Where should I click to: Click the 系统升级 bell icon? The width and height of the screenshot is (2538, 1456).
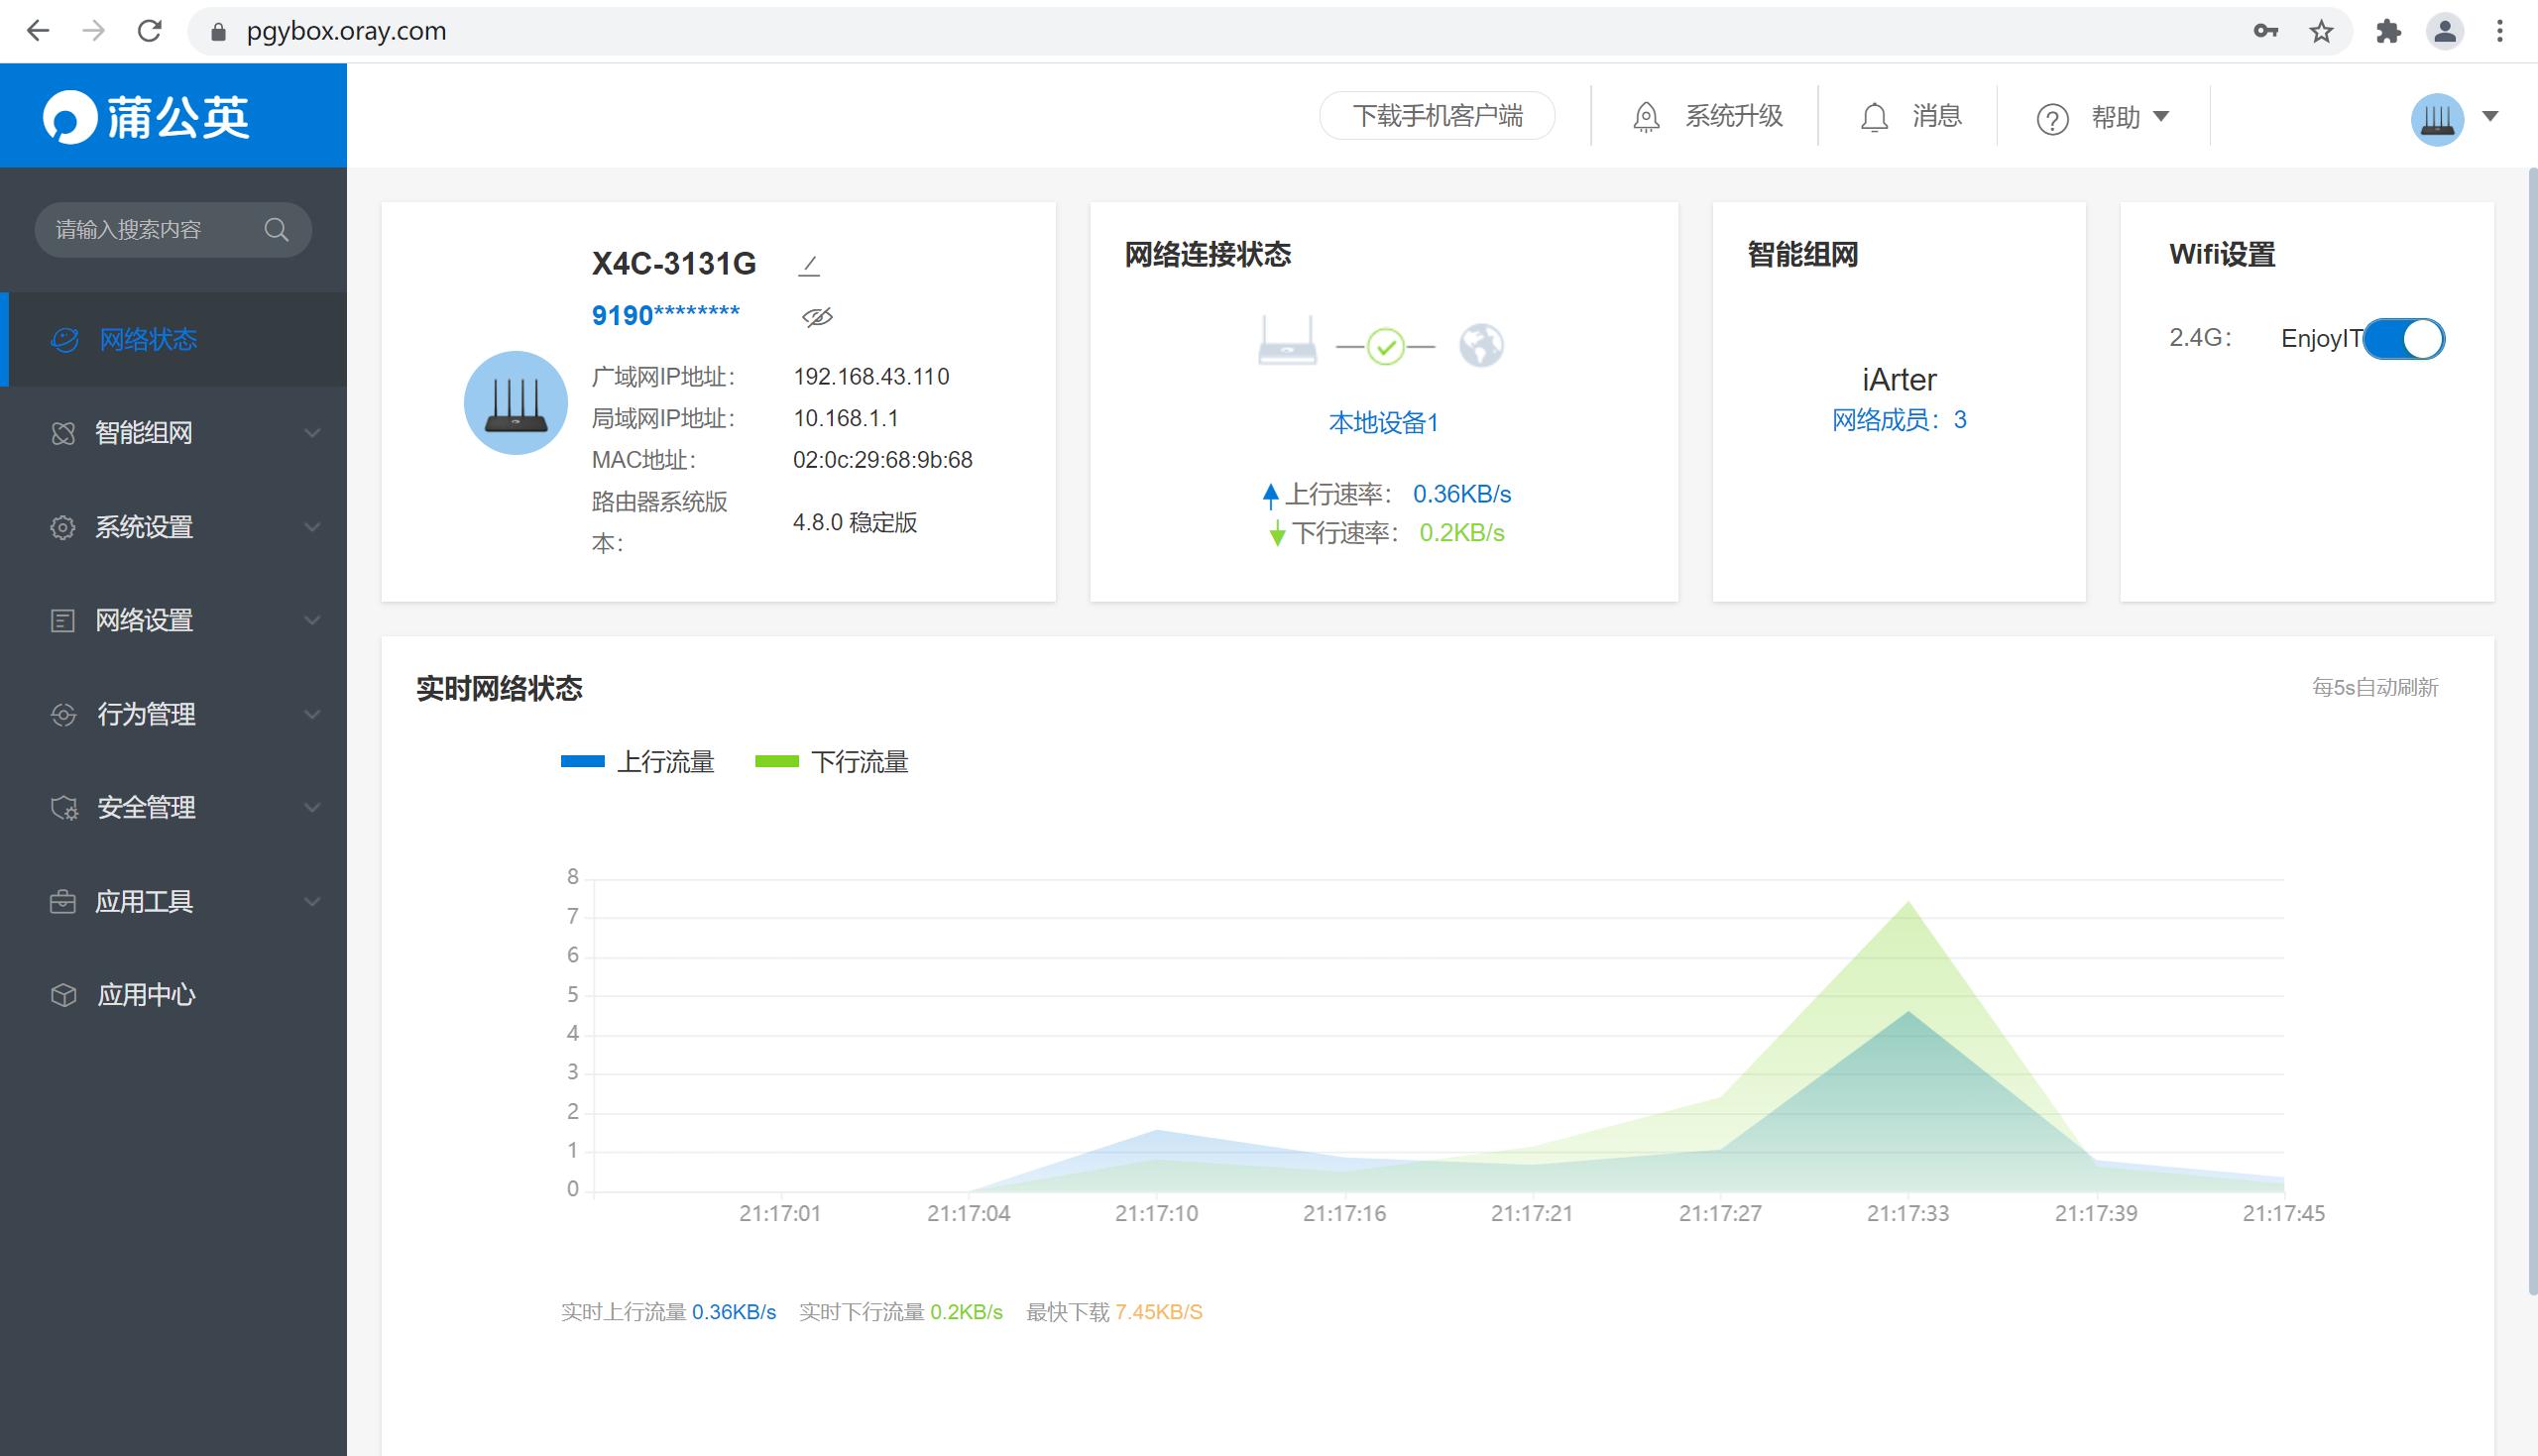pyautogui.click(x=1646, y=116)
